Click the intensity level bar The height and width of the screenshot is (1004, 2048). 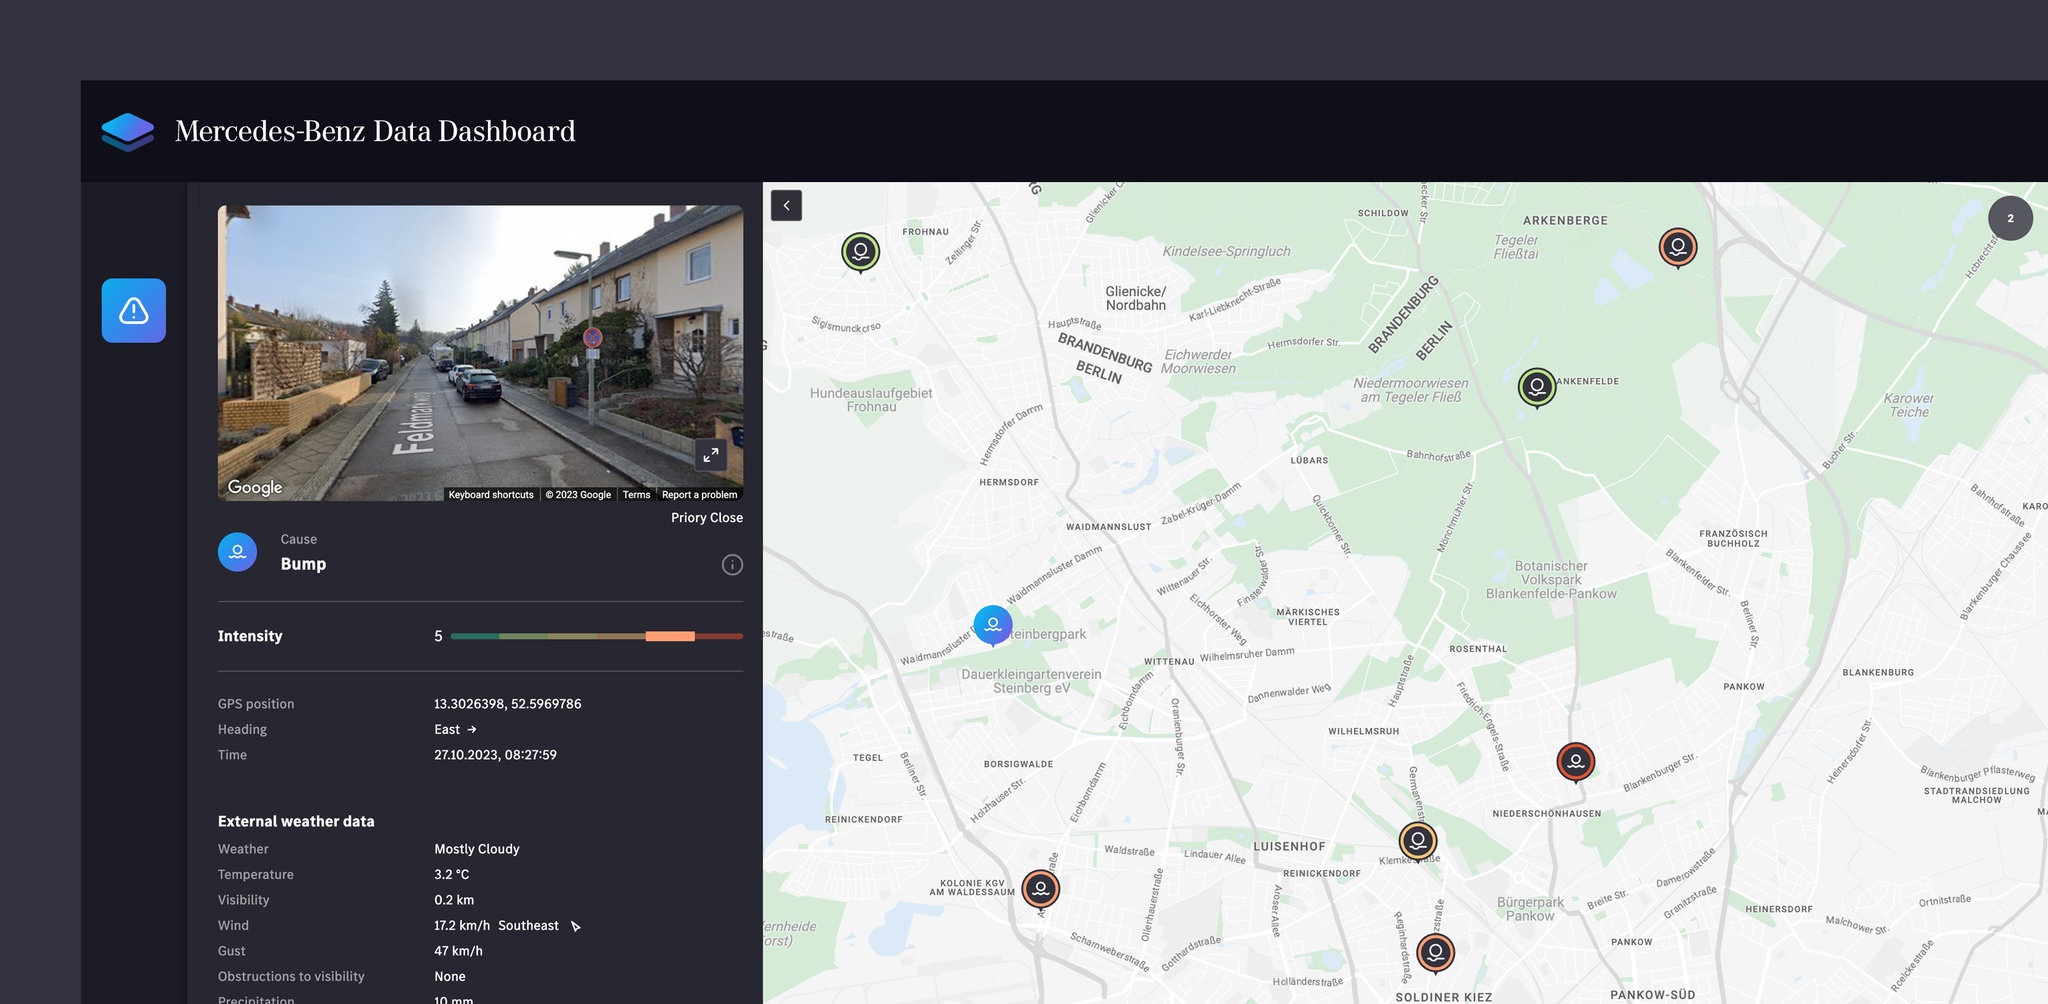click(x=596, y=636)
